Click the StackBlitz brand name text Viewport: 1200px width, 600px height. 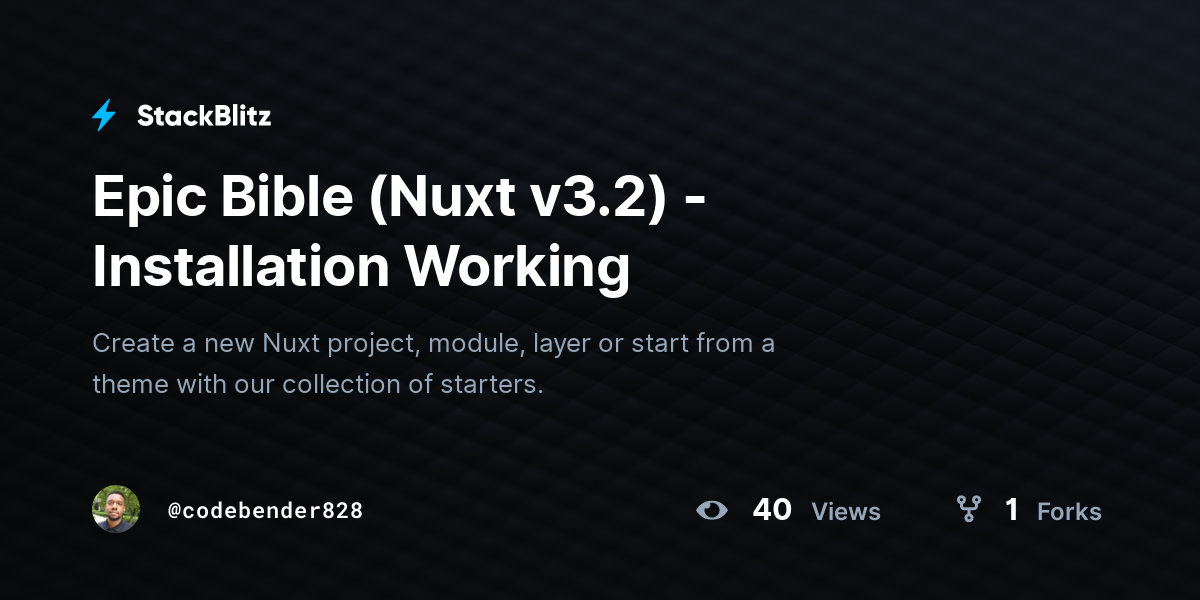(x=204, y=116)
